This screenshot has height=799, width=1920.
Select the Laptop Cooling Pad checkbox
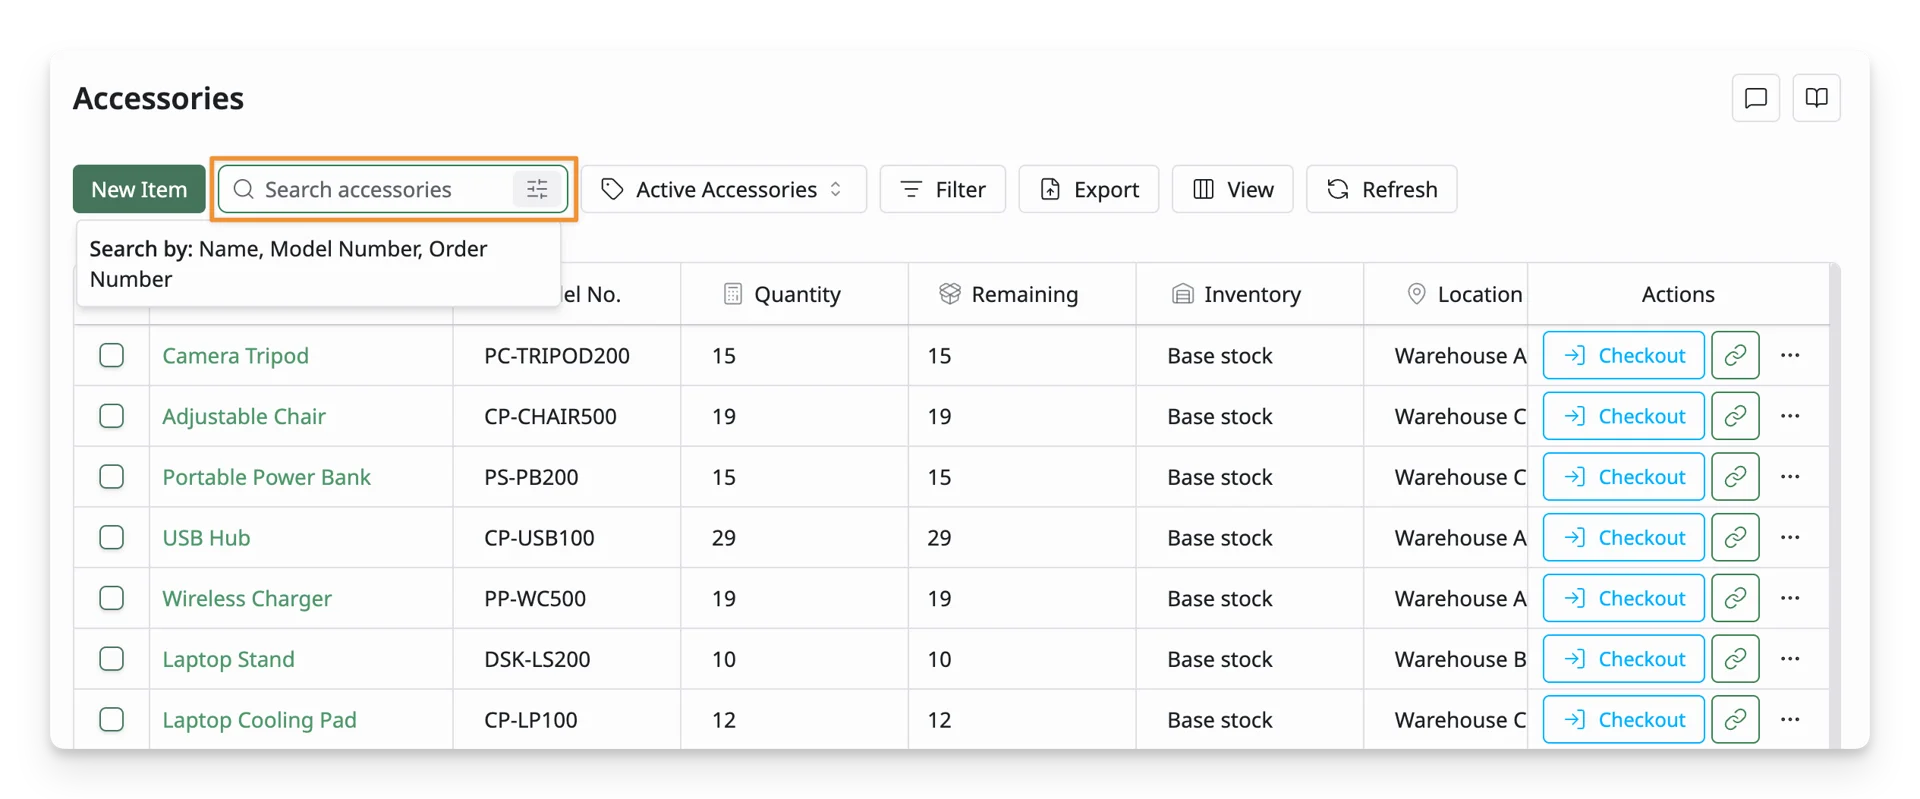(x=112, y=720)
